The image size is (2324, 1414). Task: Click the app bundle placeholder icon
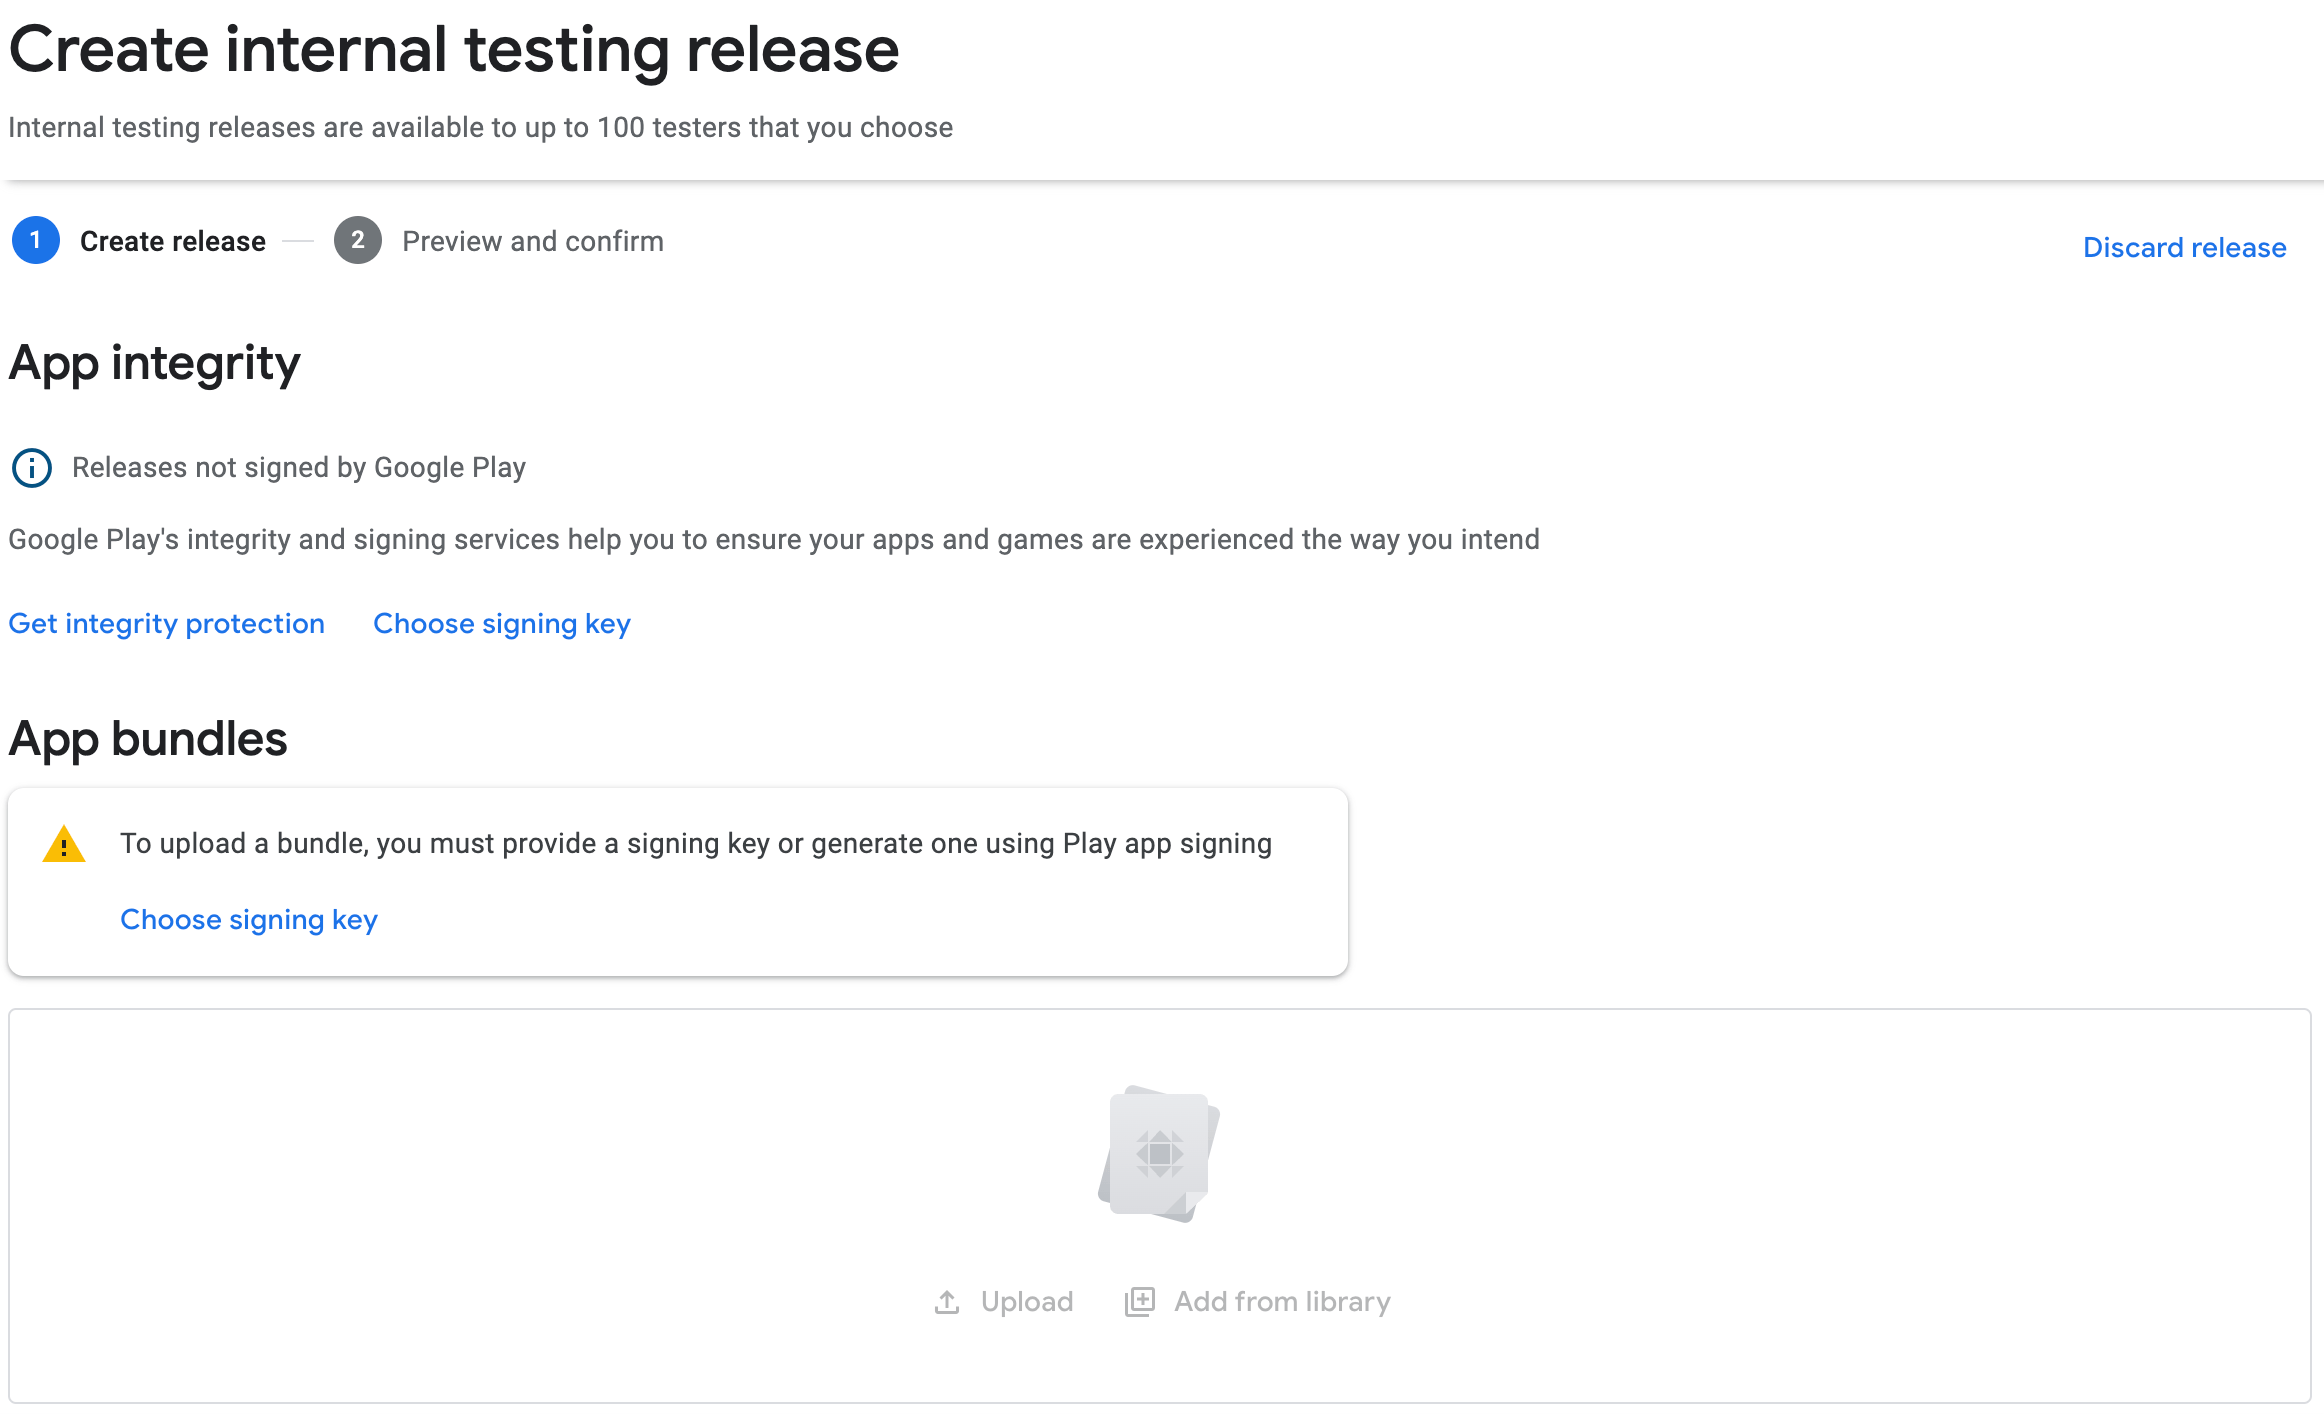point(1159,1155)
